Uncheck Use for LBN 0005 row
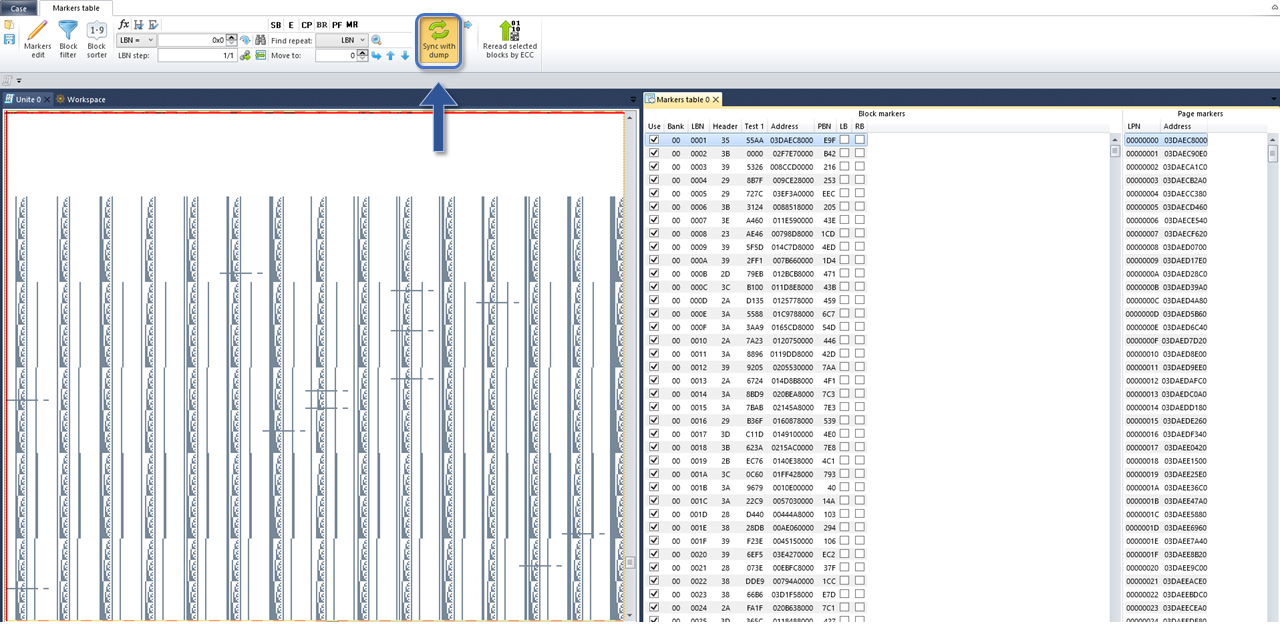 pos(654,193)
